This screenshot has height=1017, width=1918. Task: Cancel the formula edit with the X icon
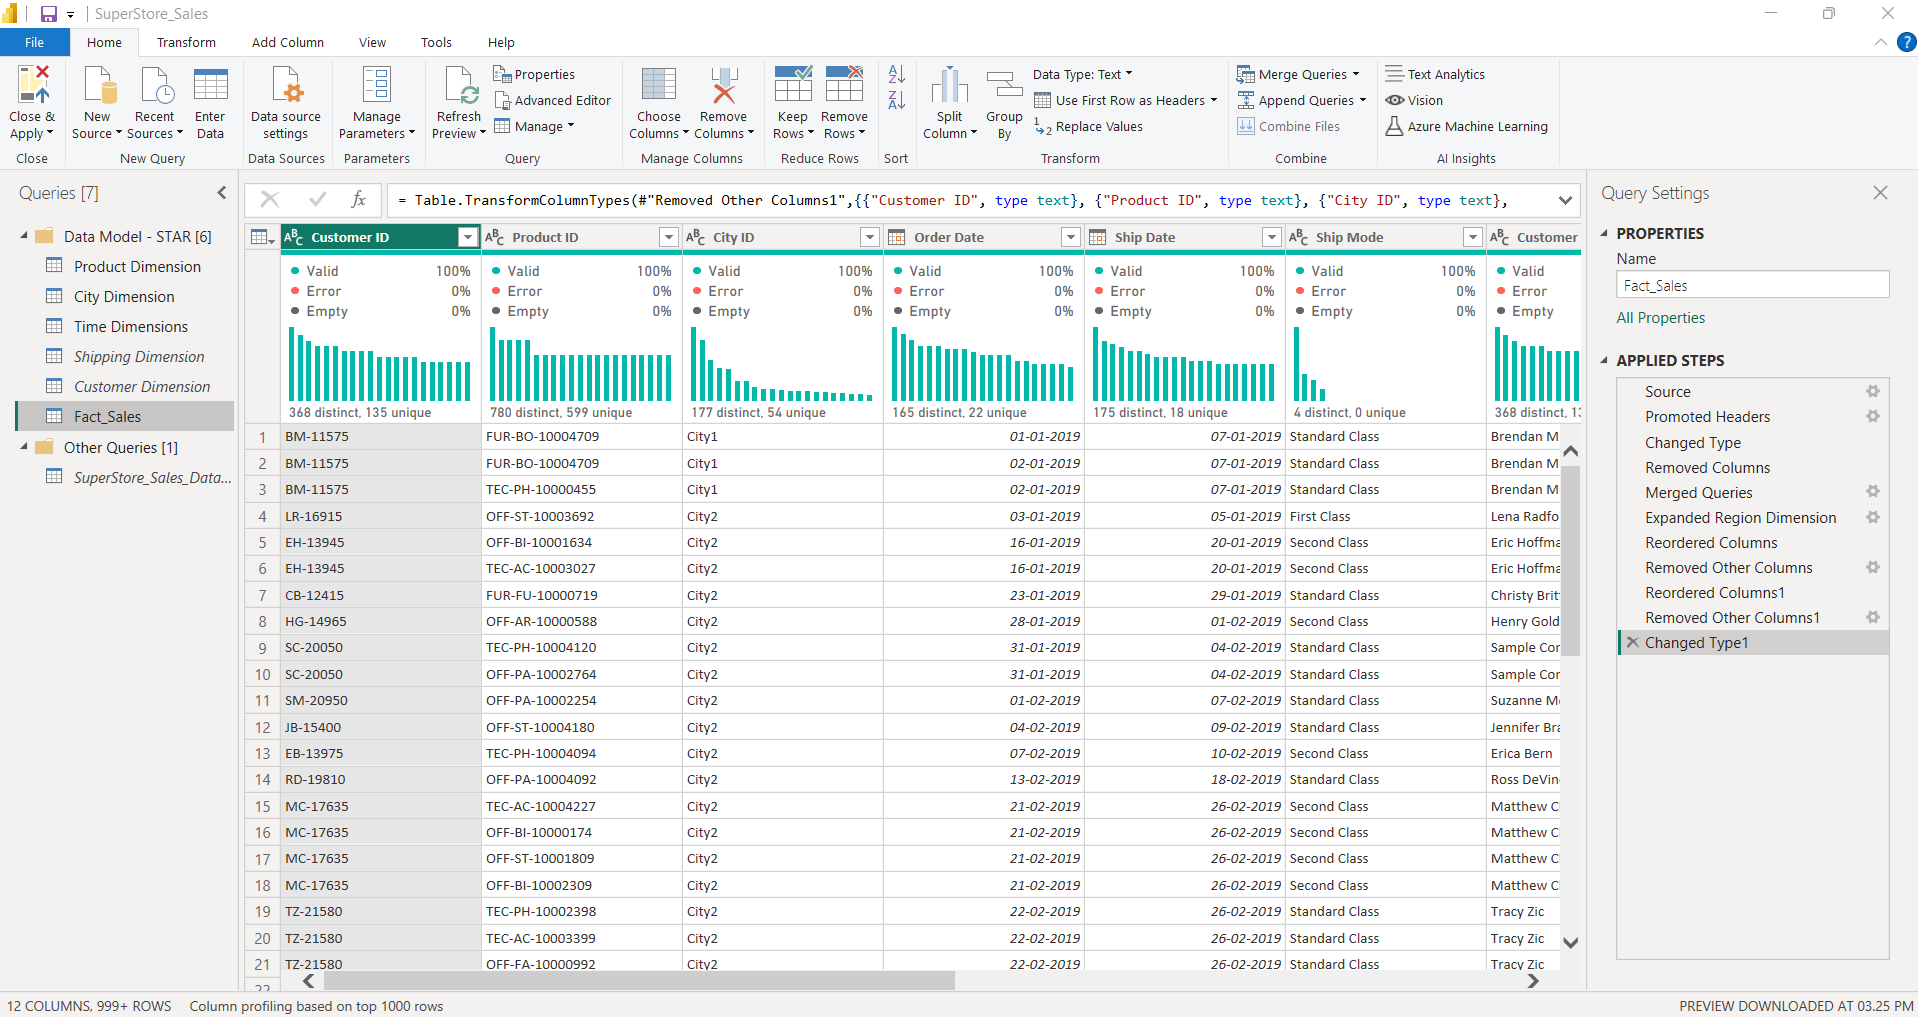[x=269, y=200]
